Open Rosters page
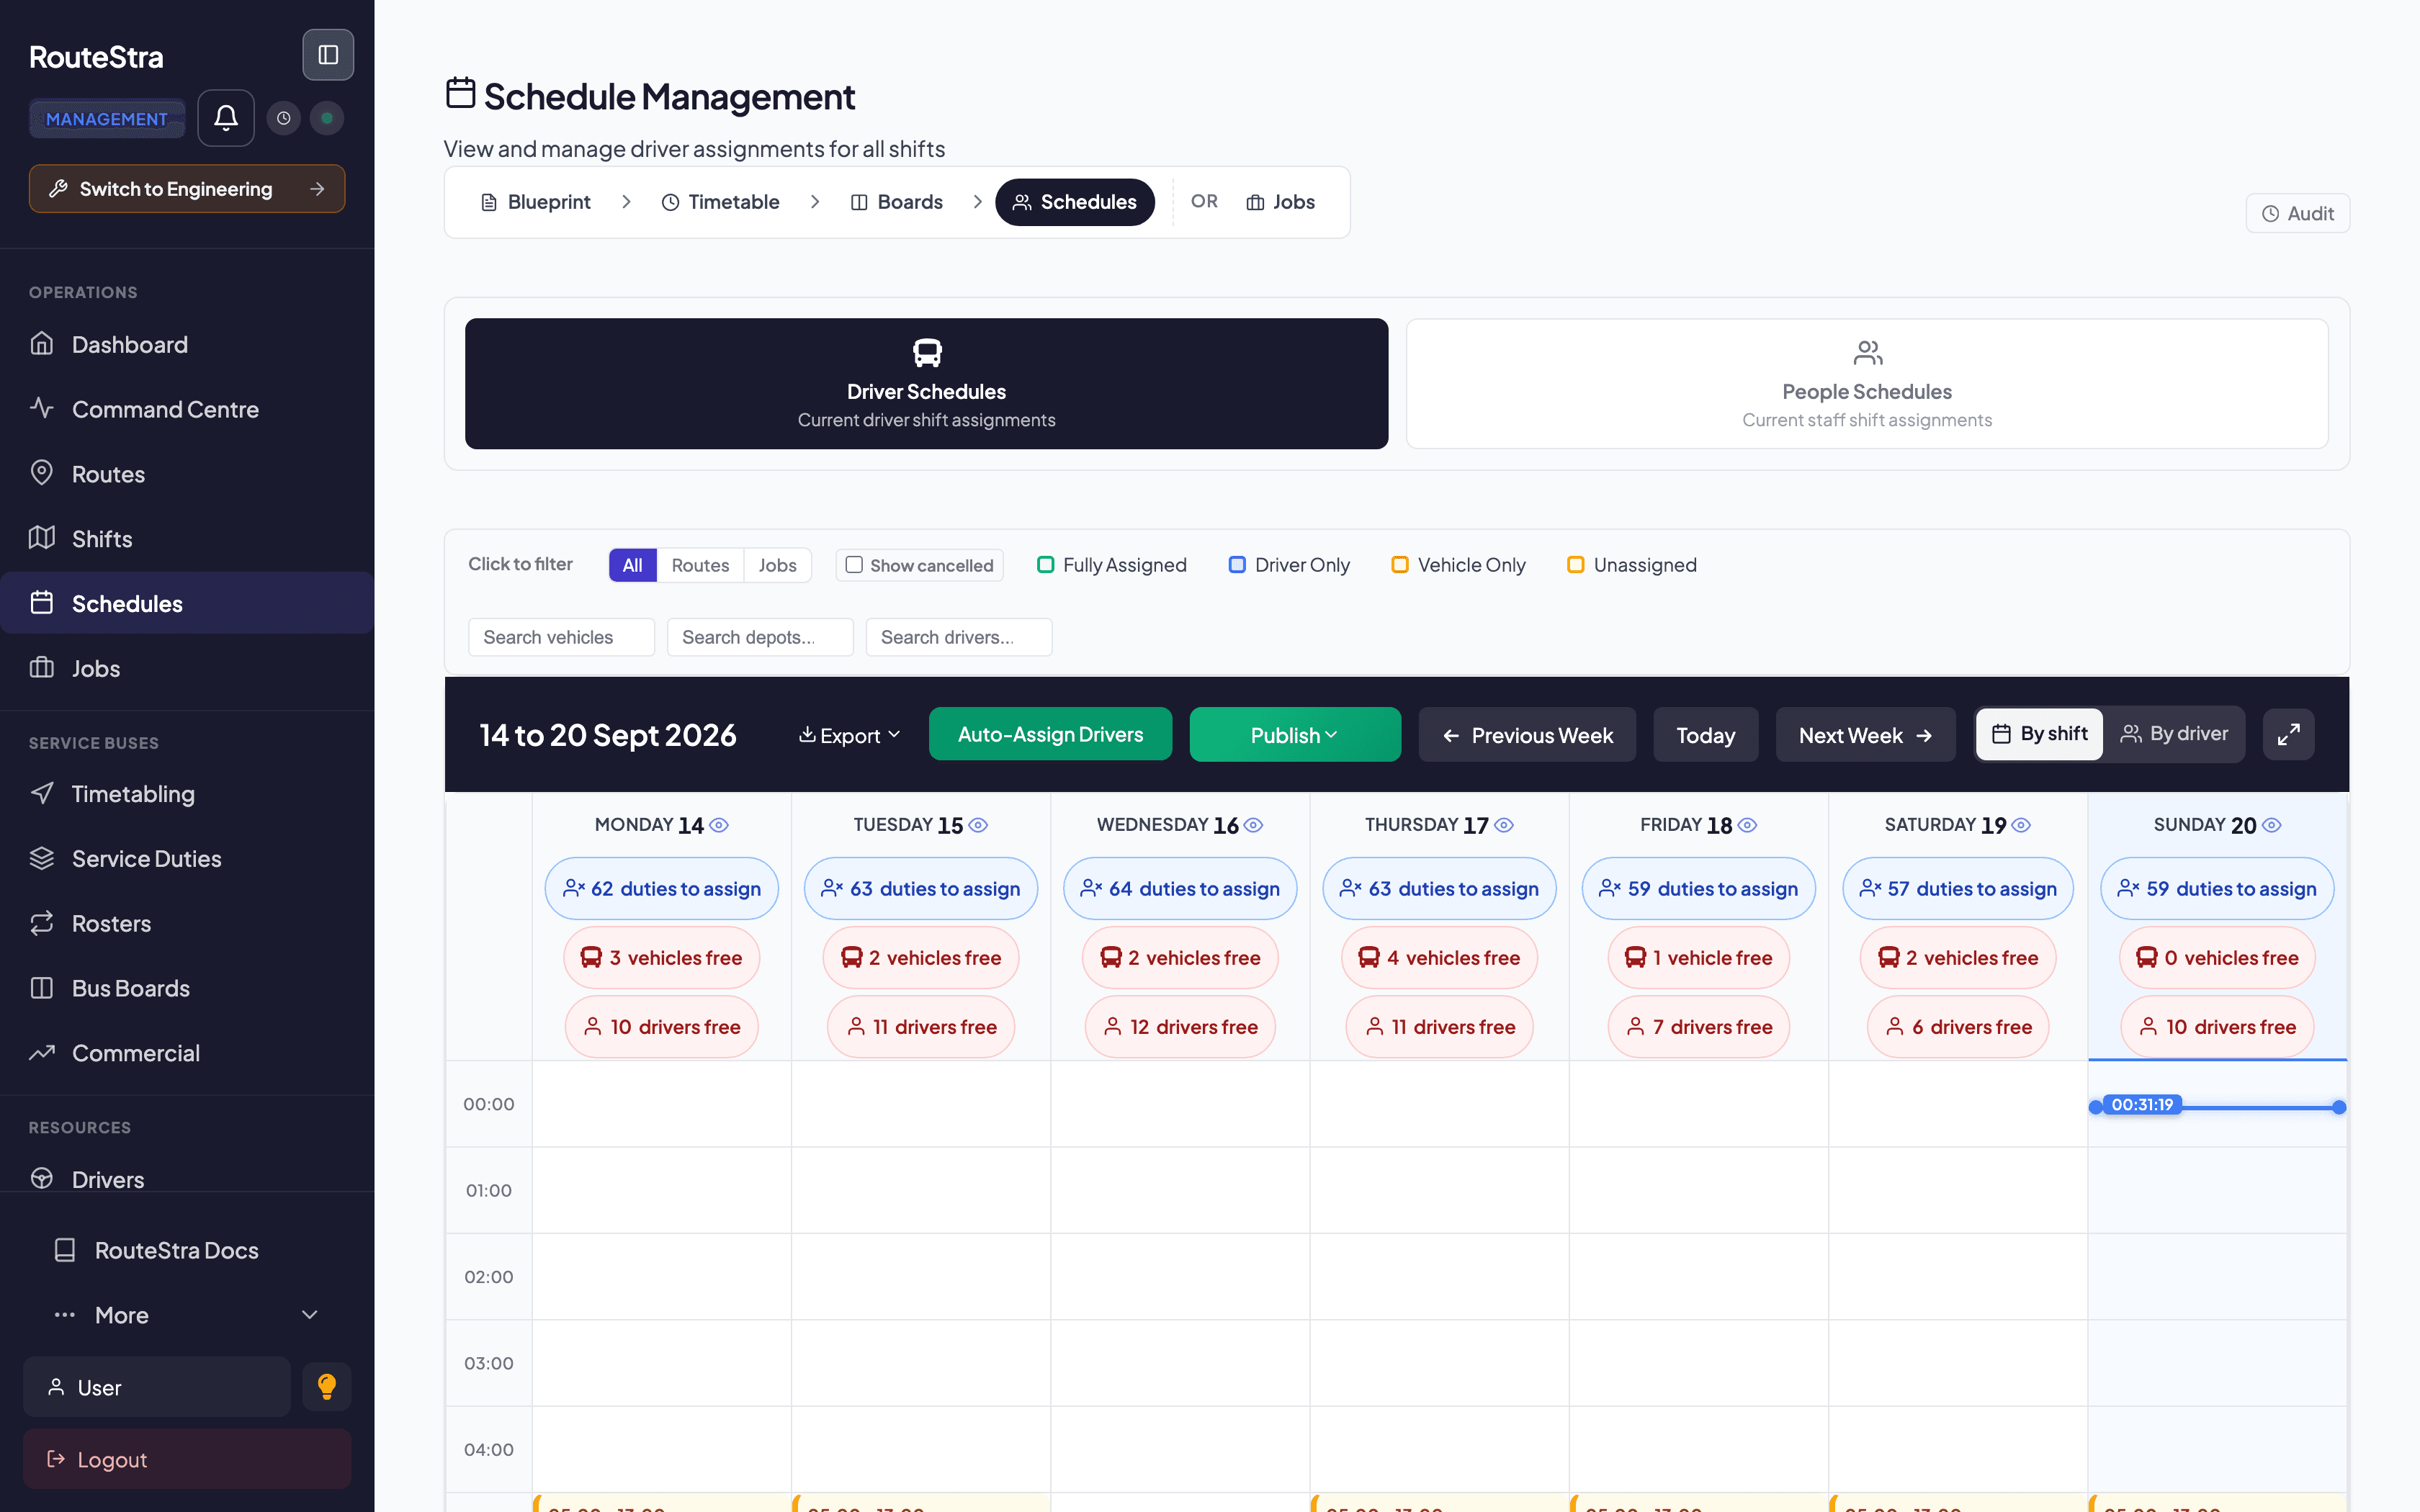The image size is (2420, 1512). [x=187, y=923]
